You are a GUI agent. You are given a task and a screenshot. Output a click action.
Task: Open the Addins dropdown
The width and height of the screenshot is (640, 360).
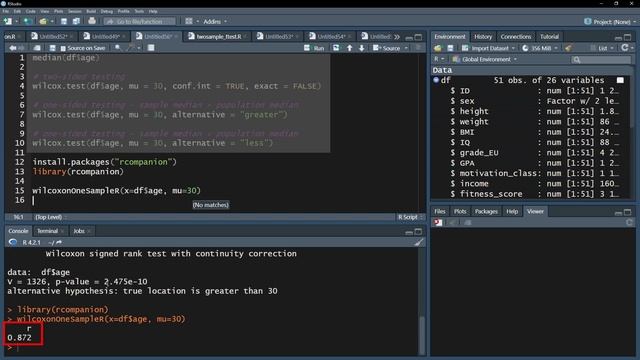coord(215,21)
